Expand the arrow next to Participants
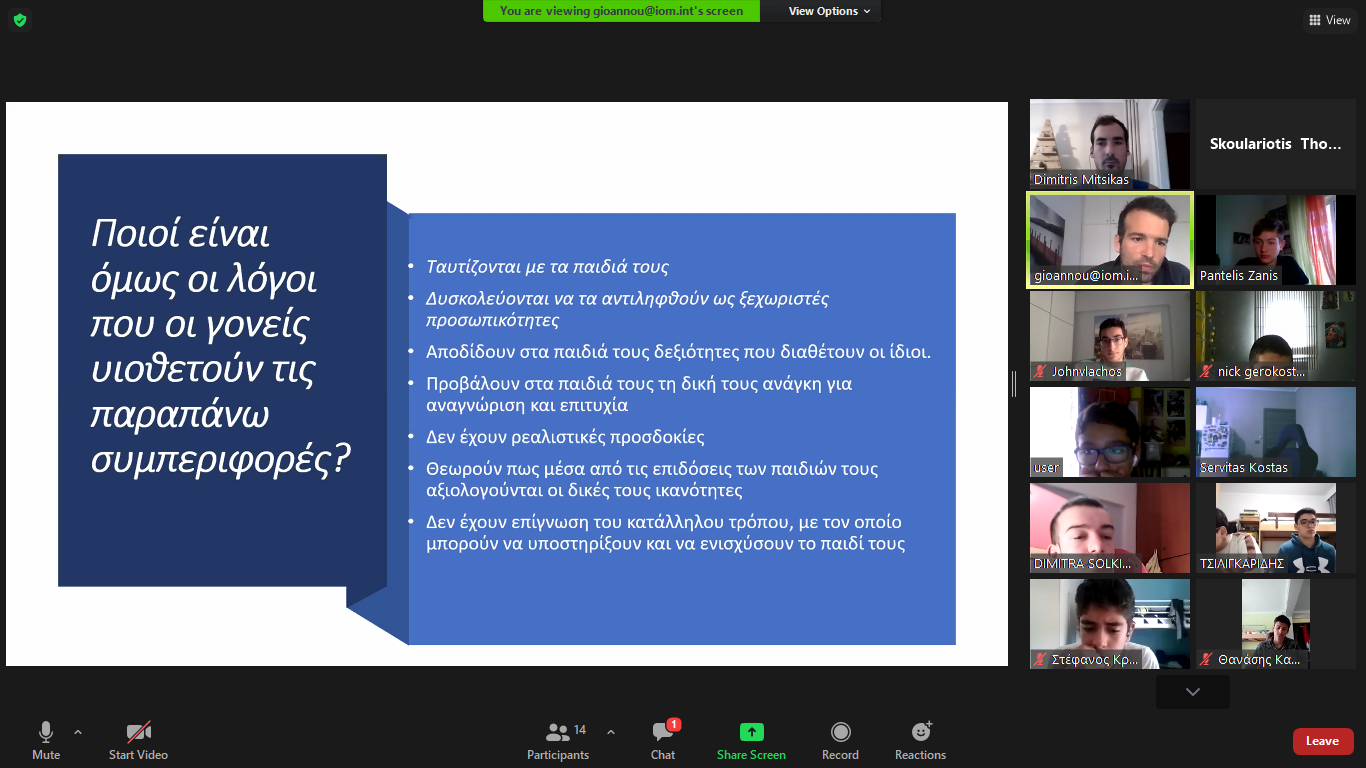Image resolution: width=1366 pixels, height=768 pixels. (611, 731)
